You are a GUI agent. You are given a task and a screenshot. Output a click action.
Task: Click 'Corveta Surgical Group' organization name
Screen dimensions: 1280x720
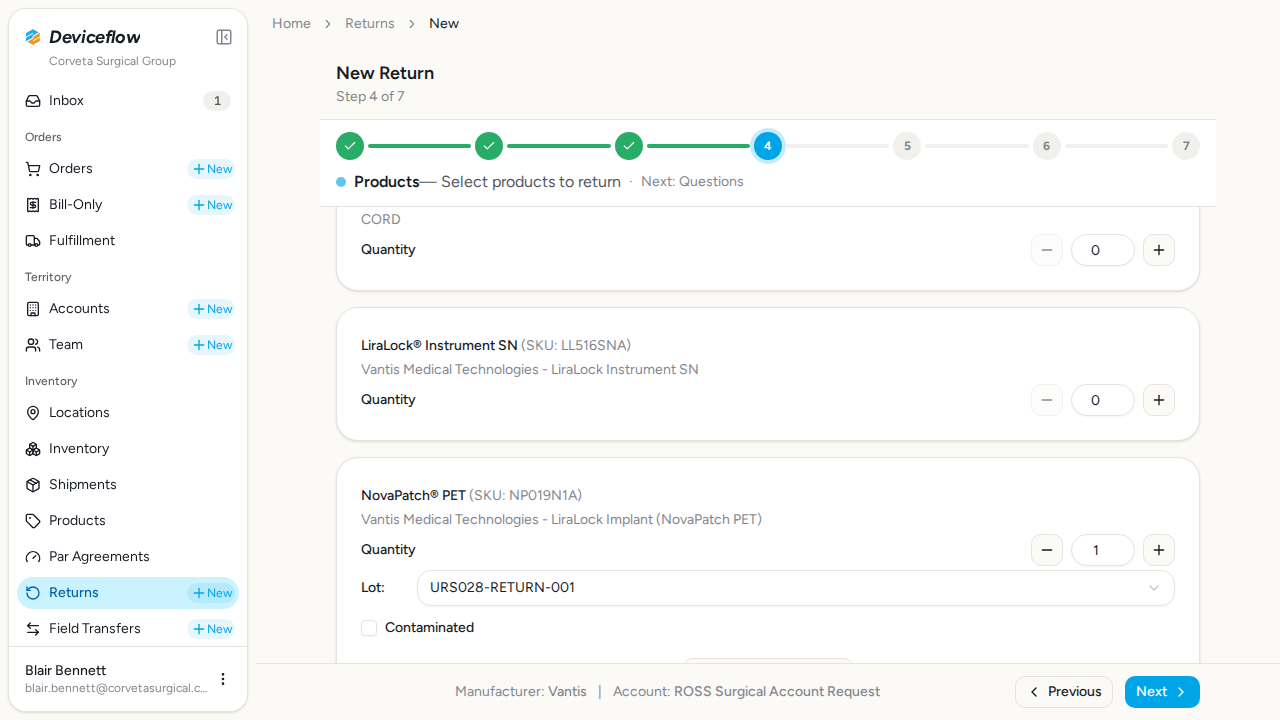112,61
